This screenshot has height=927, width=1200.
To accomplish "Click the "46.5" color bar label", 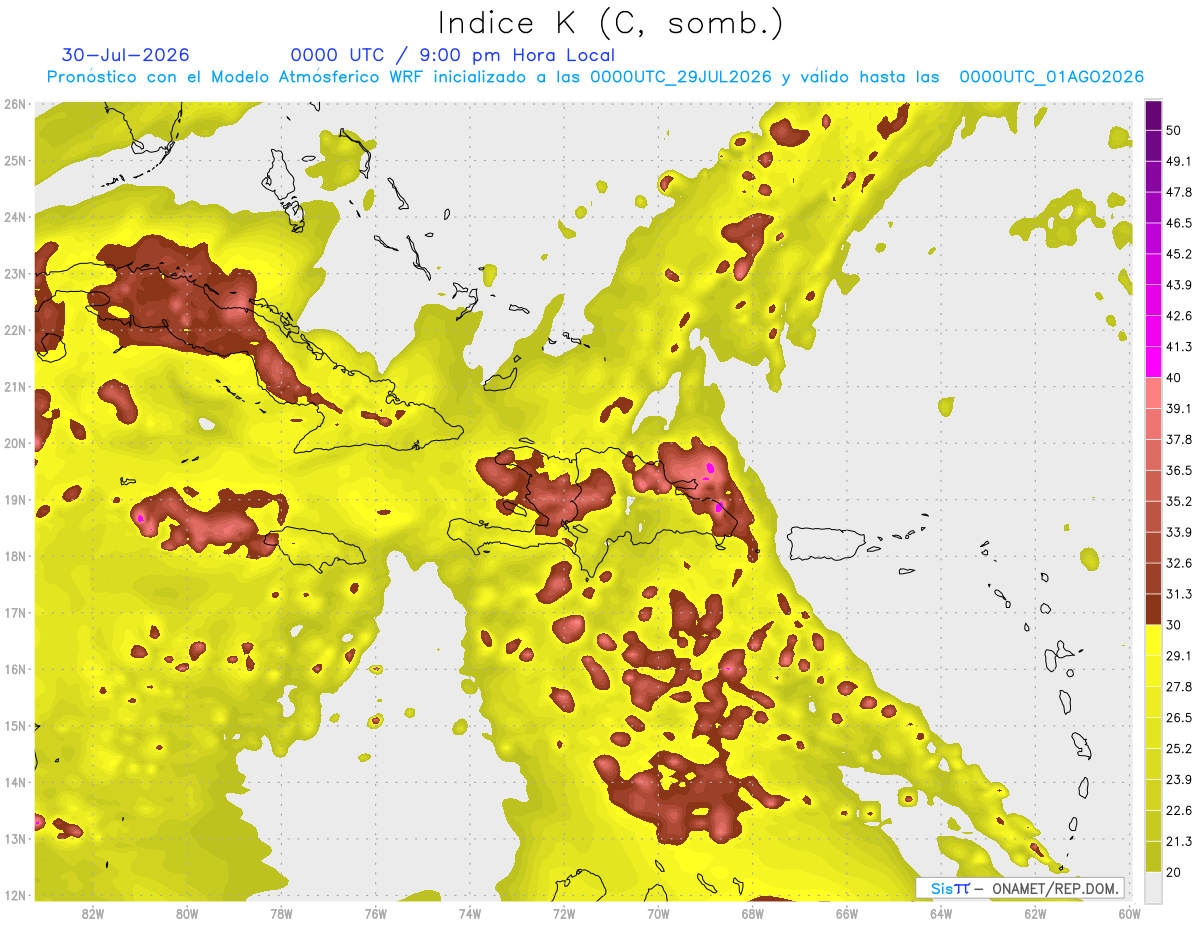I will [1179, 223].
